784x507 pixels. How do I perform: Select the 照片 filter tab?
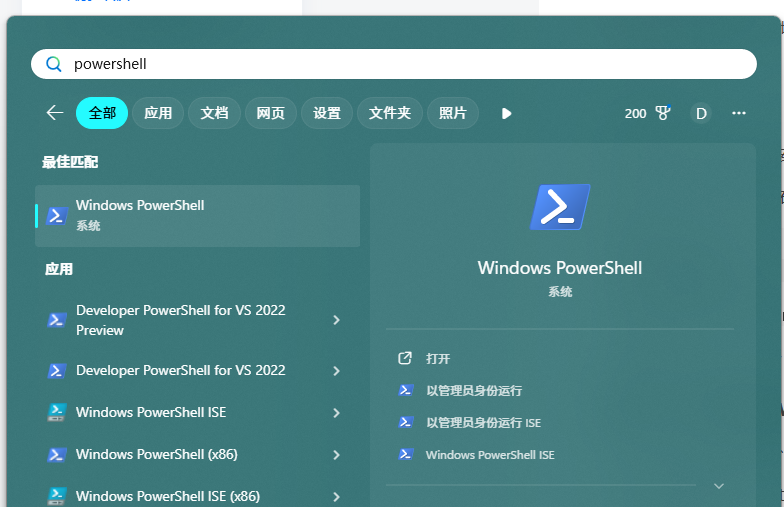(x=453, y=113)
